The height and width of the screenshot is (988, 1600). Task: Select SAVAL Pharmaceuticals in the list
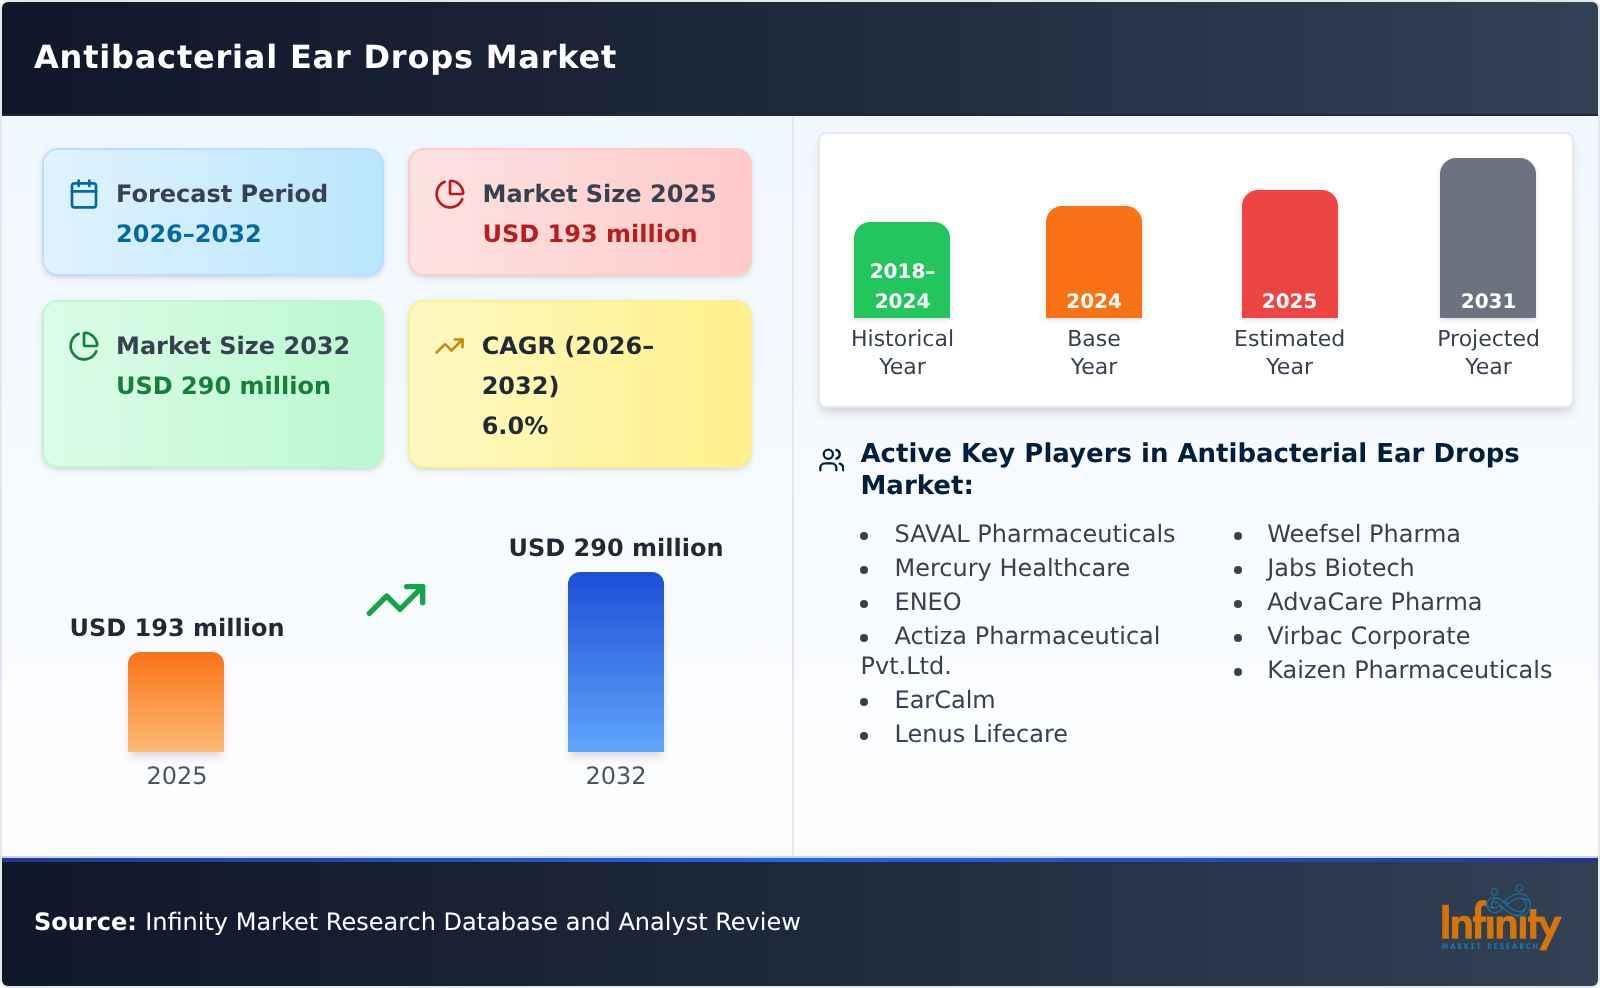[x=1035, y=534]
